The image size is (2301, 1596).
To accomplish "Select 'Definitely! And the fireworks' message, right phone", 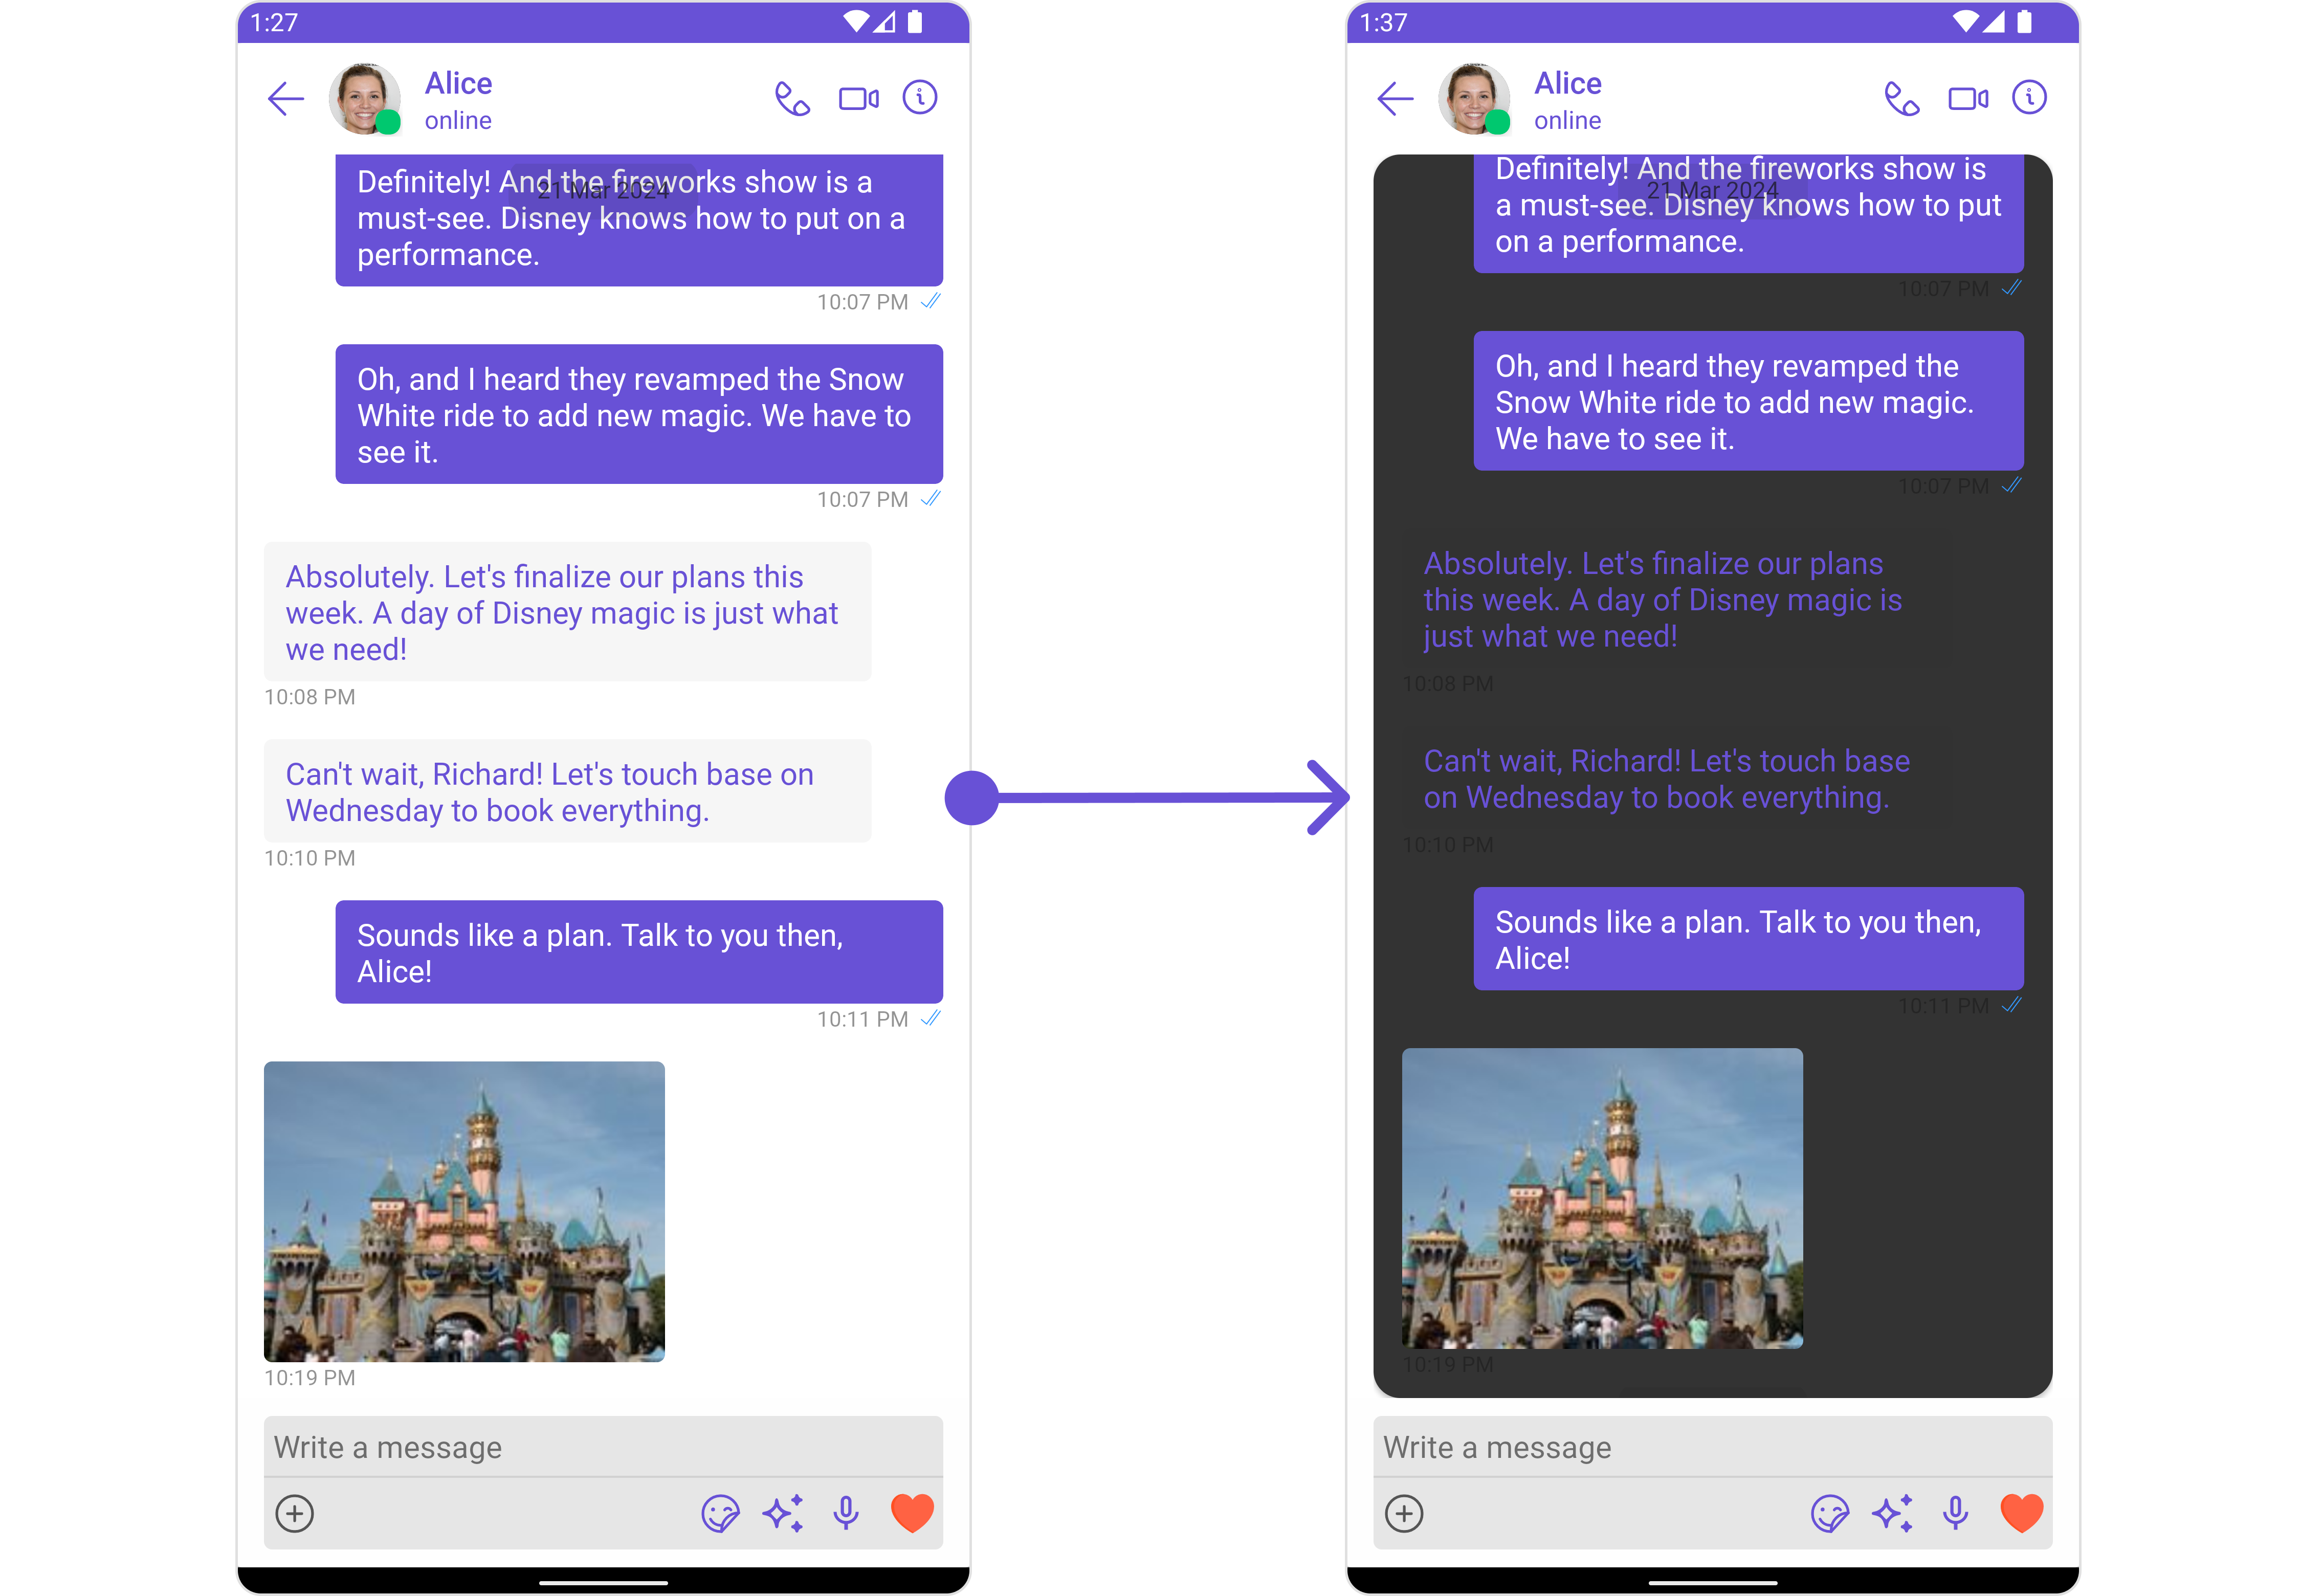I will [1748, 213].
